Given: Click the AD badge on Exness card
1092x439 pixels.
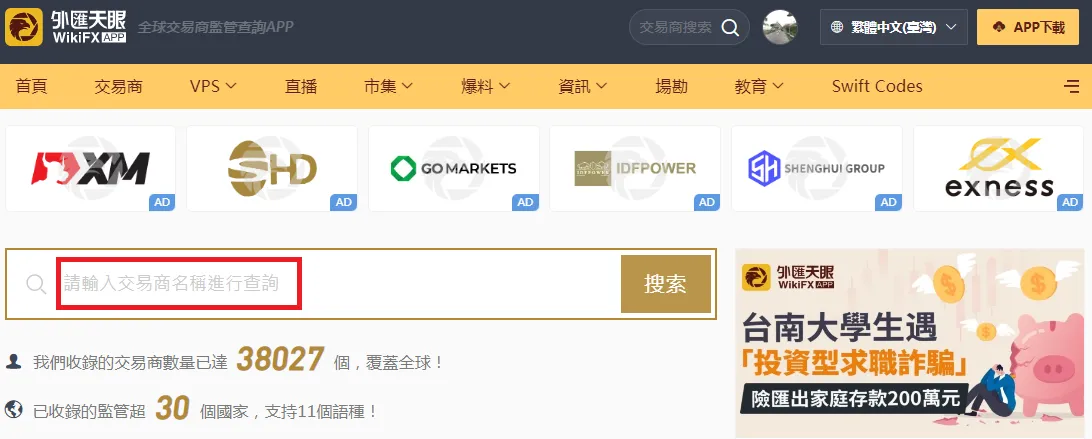Looking at the screenshot, I should pos(1070,202).
